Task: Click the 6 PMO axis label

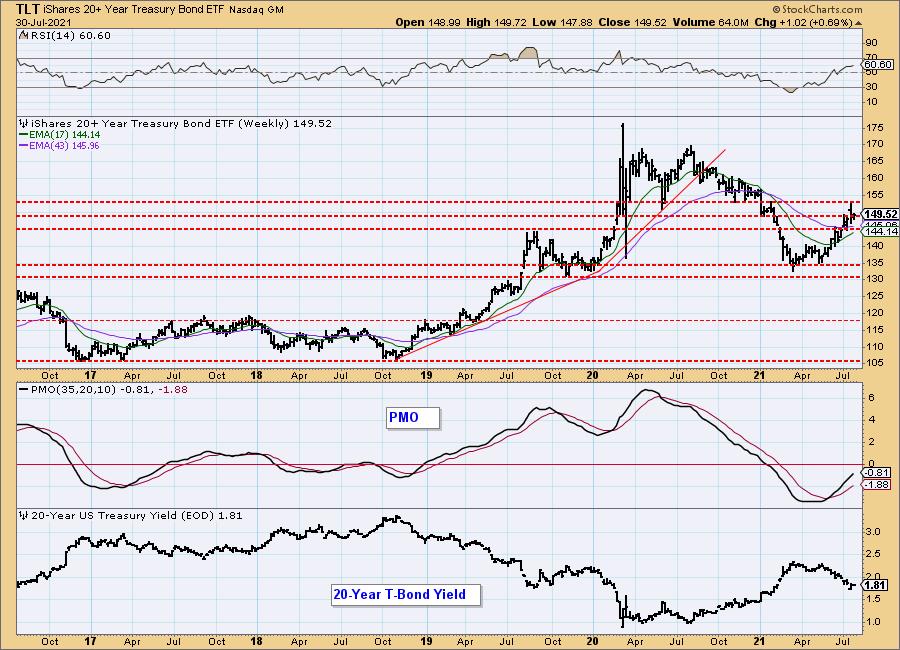Action: (x=871, y=397)
